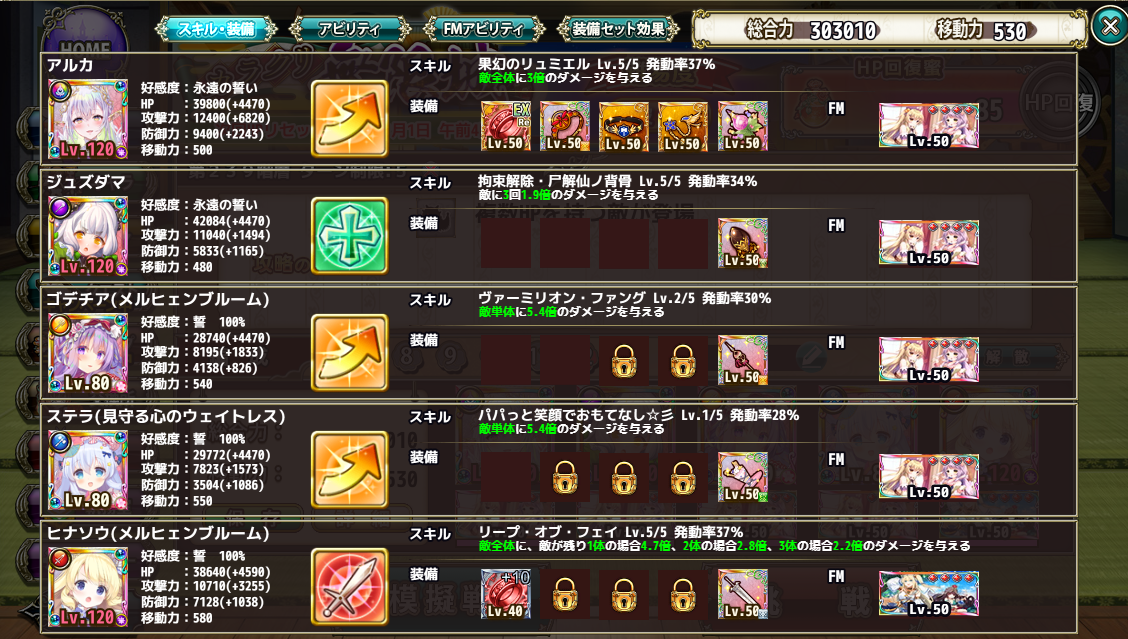1128x639 pixels.
Task: Click ジュズダマ's first empty equipment slot
Action: 506,243
